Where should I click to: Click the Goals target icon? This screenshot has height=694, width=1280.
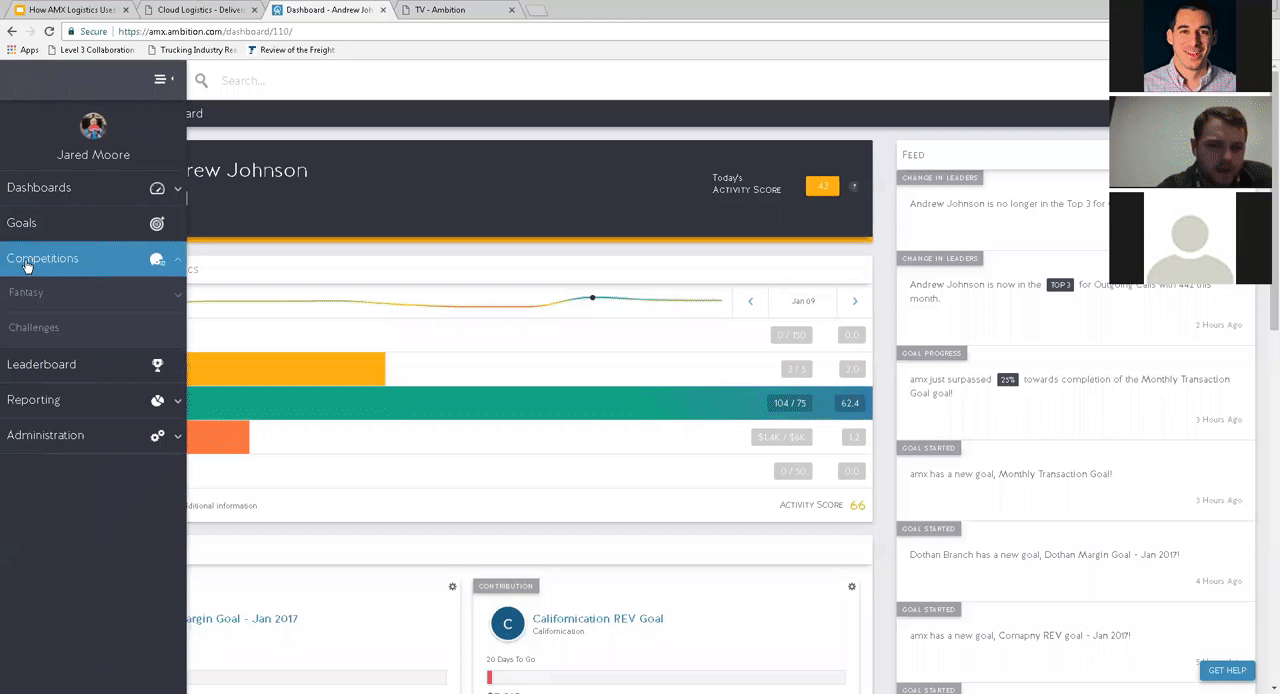pyautogui.click(x=157, y=224)
